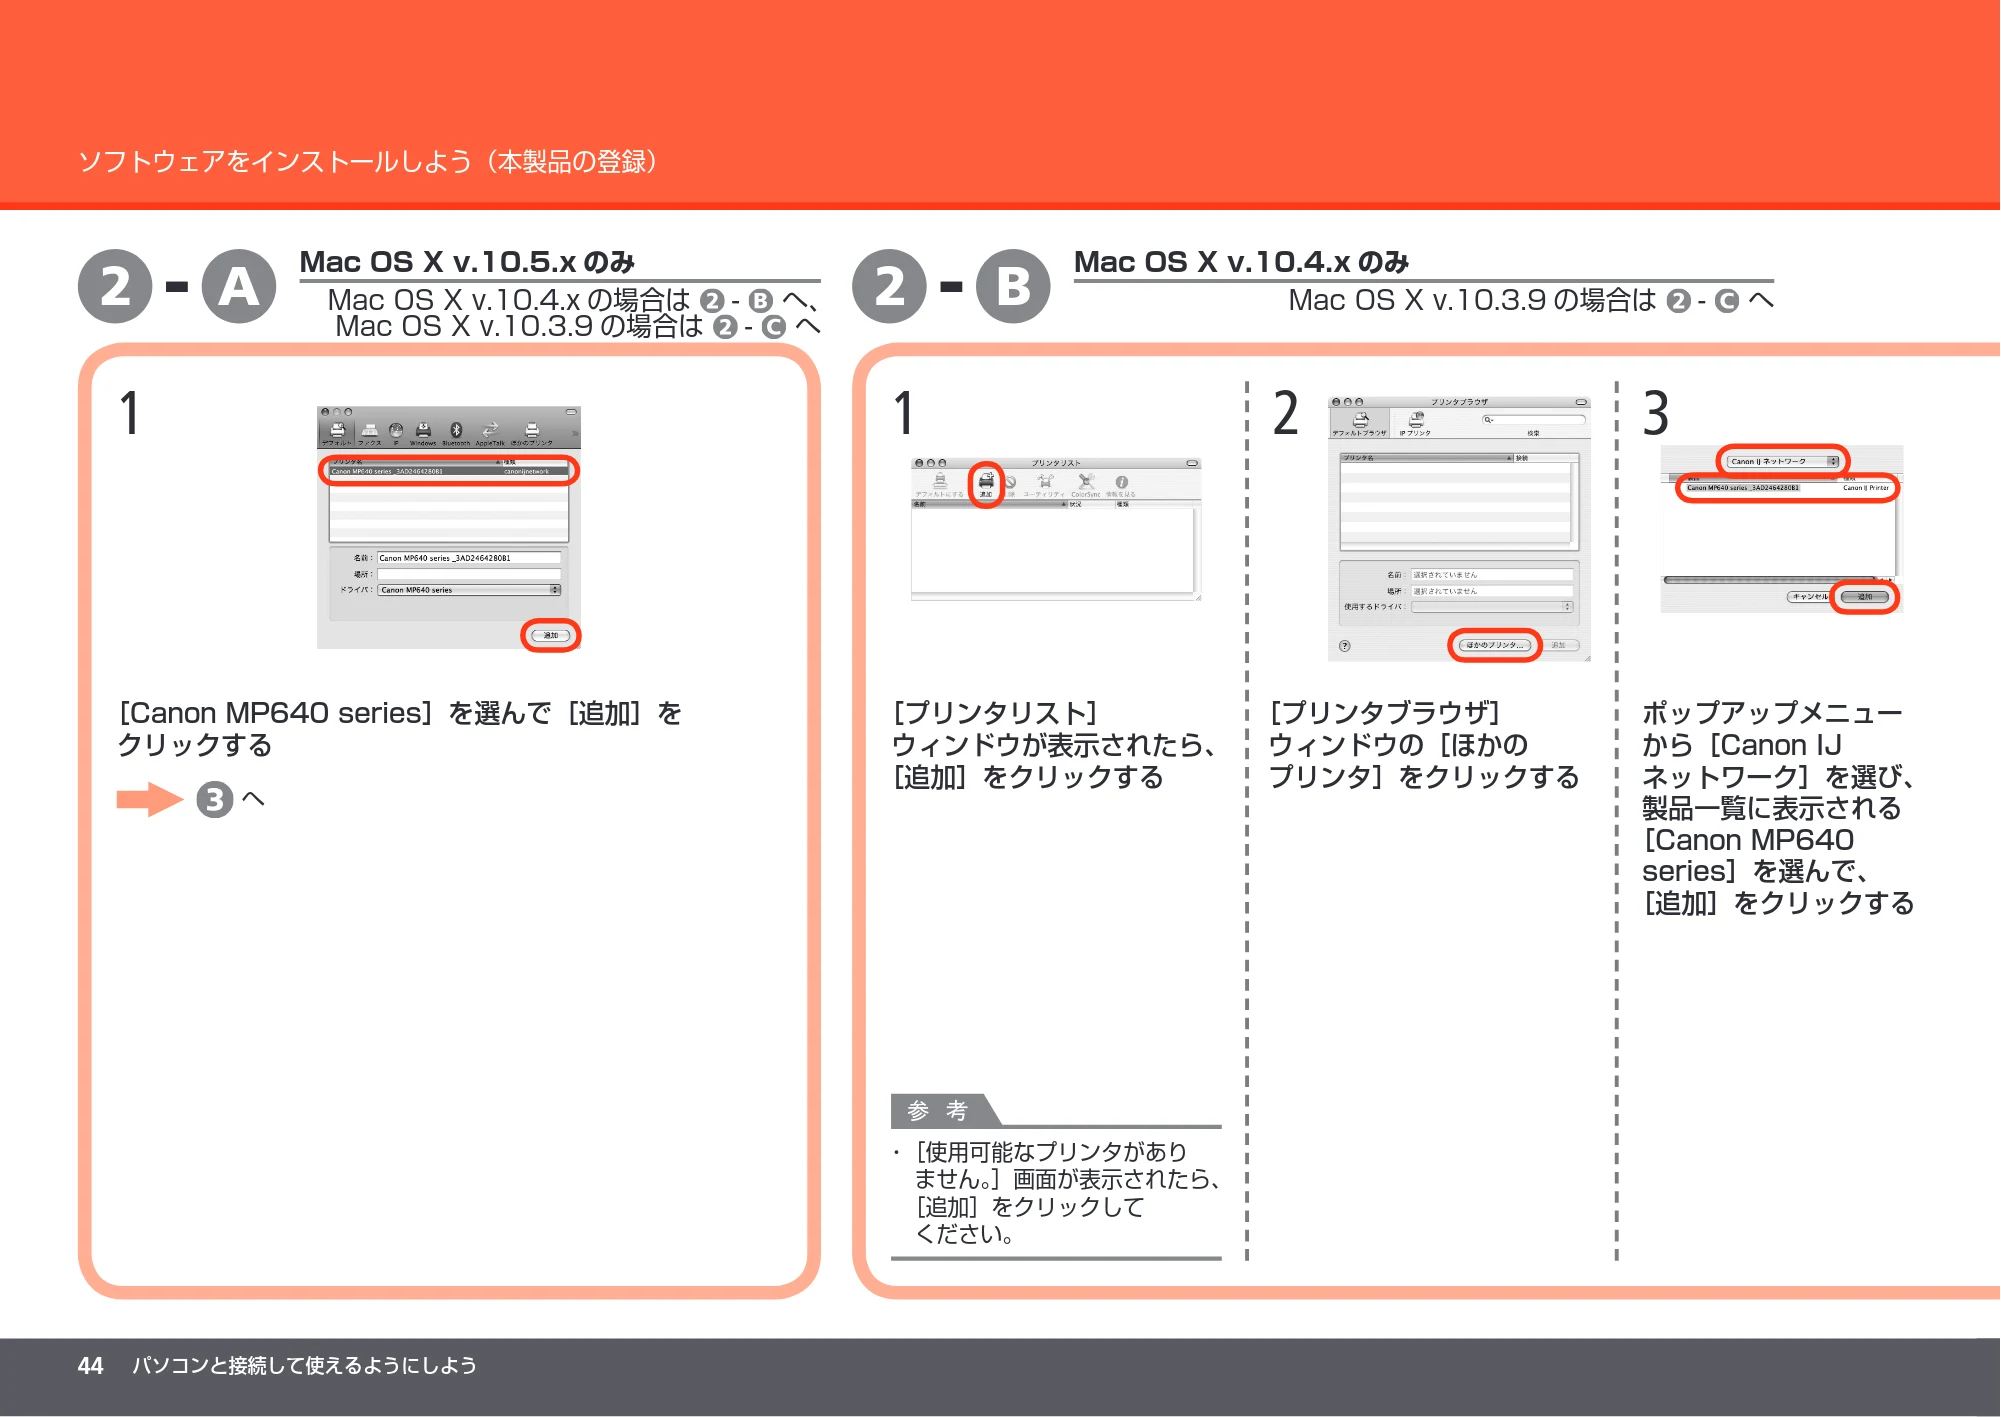Click the toolbar overflow chevron in 10.5 dialog
Screen dimensions: 2001x1417
[x=575, y=433]
